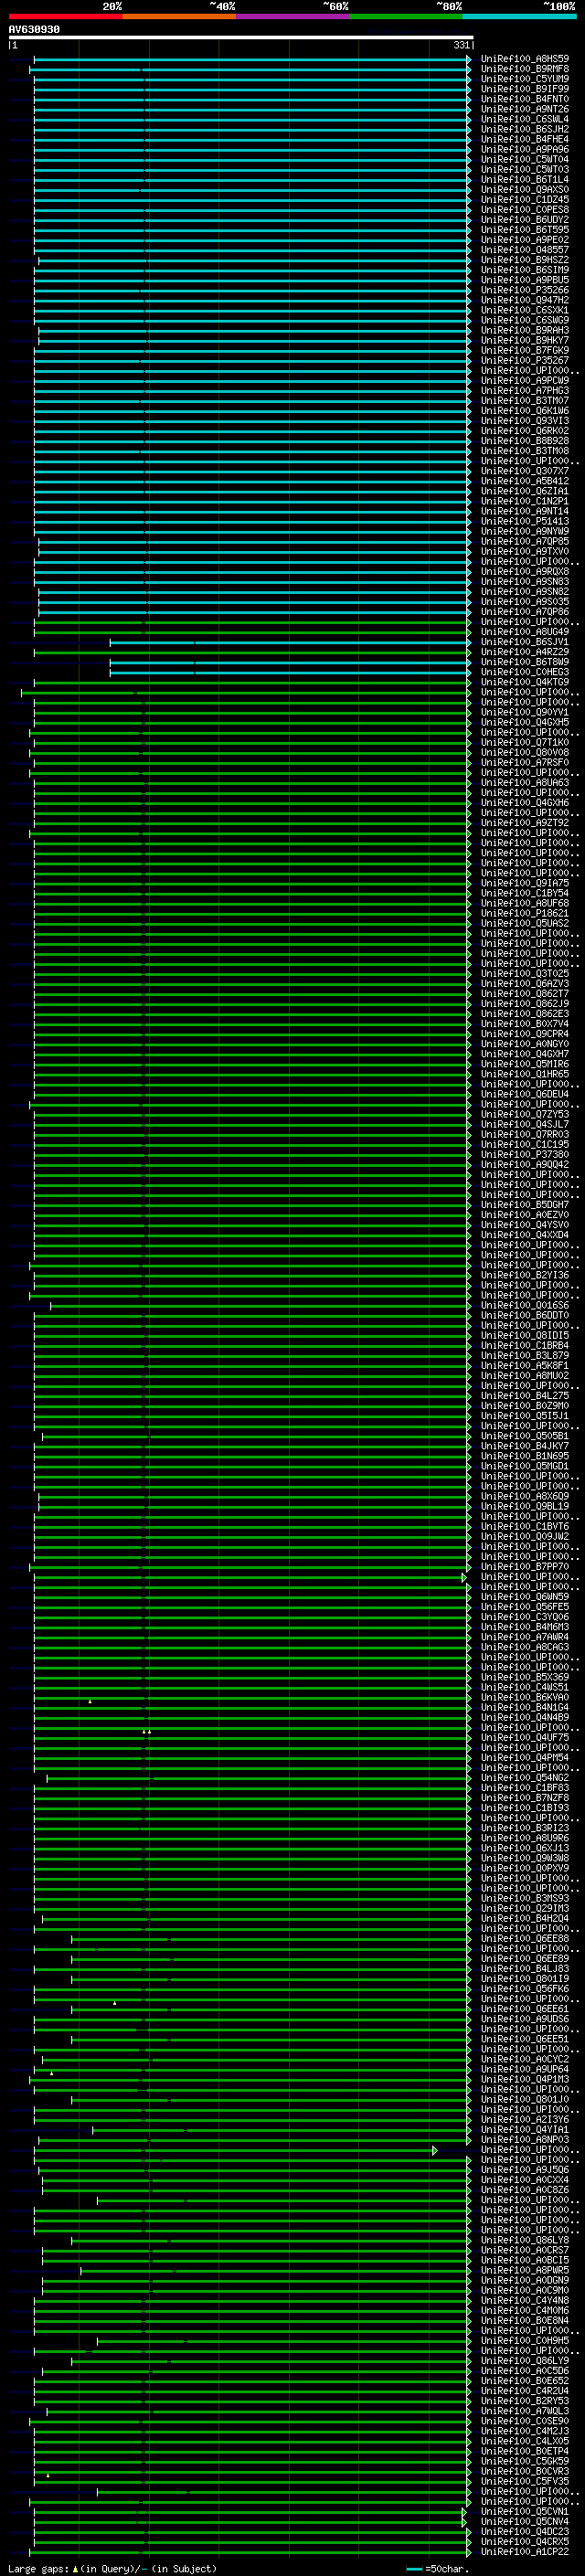585x2576 pixels.
Task: Click label UniRef100_C4Y4N8
Action: click(x=524, y=2300)
